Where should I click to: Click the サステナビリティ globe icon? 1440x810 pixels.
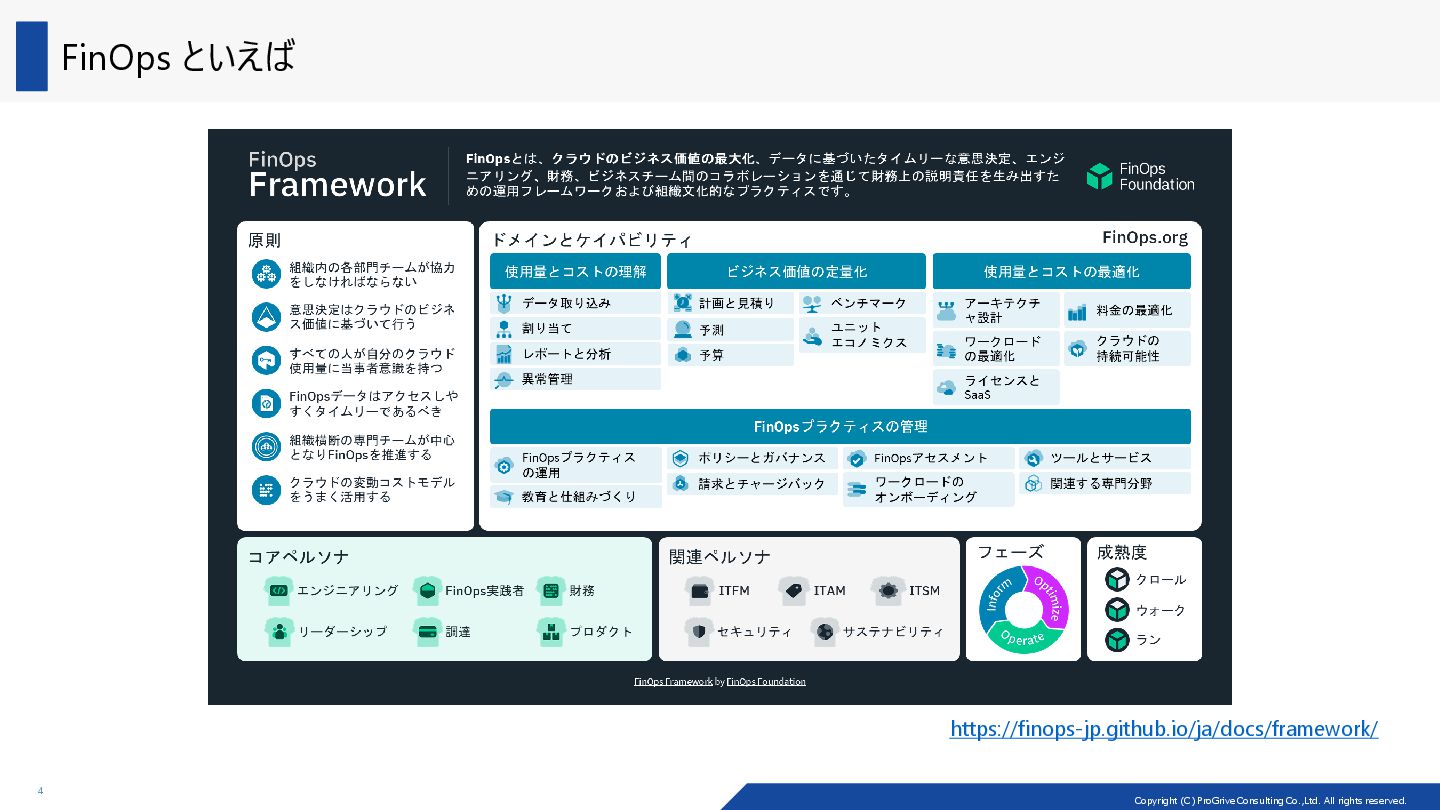[x=824, y=631]
